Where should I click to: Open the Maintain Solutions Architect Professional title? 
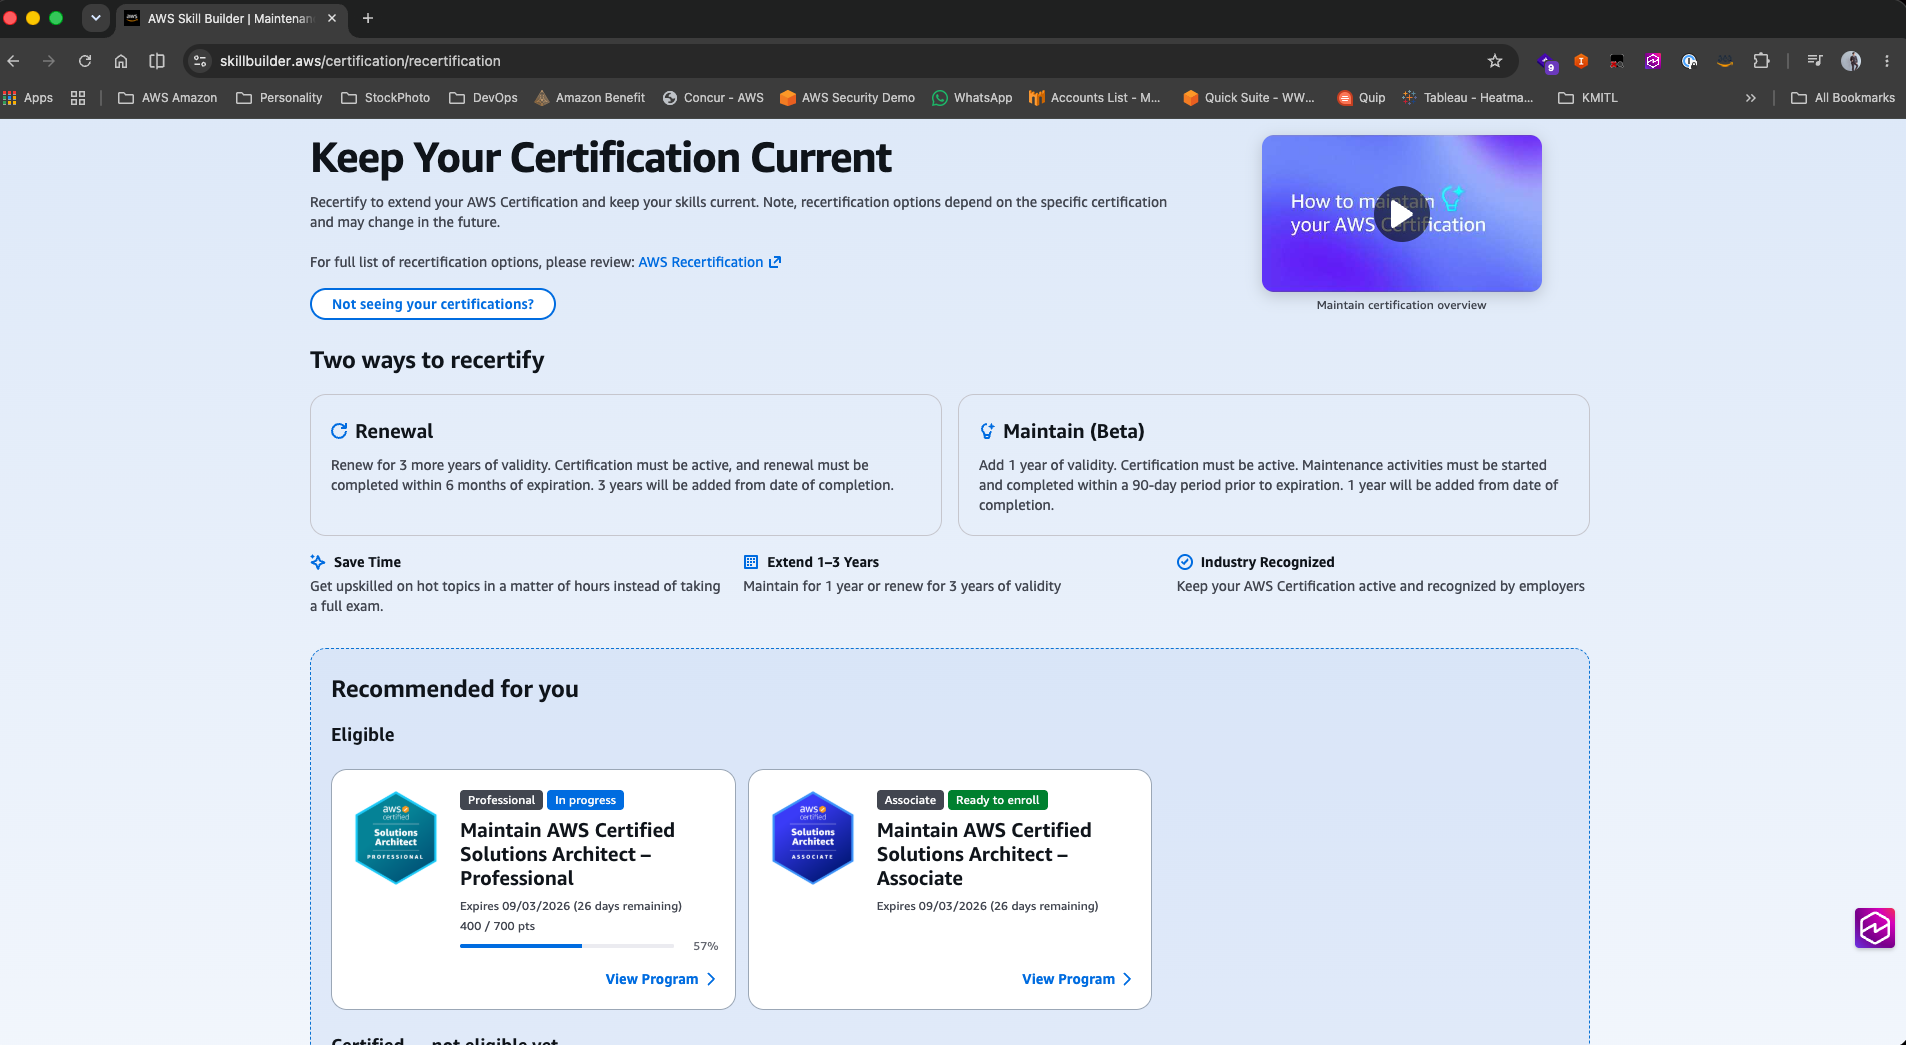click(567, 854)
